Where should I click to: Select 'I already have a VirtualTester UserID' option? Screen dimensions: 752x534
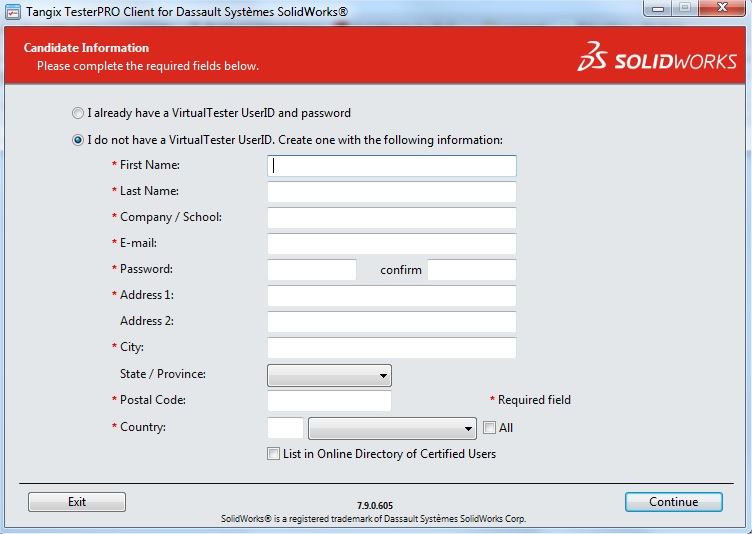pyautogui.click(x=78, y=114)
